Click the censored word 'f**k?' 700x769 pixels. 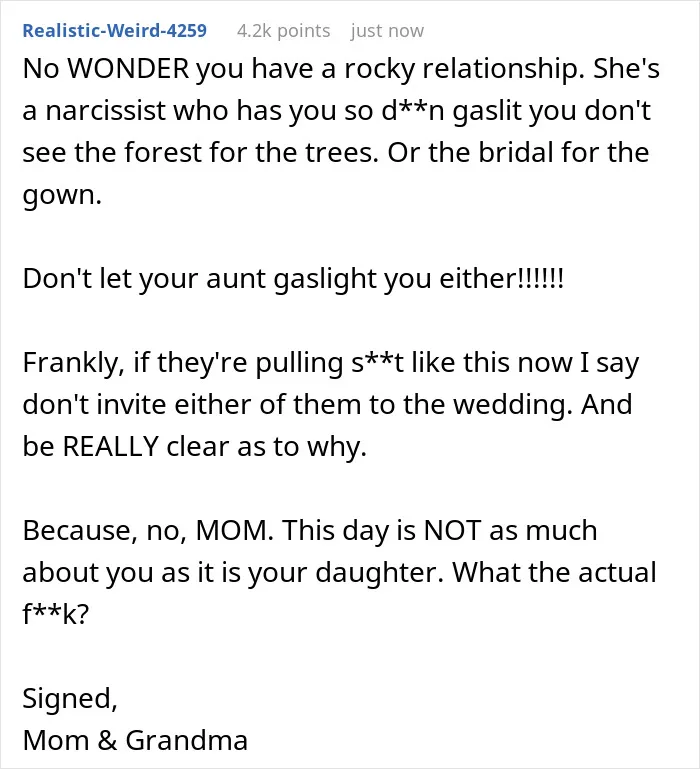56,615
